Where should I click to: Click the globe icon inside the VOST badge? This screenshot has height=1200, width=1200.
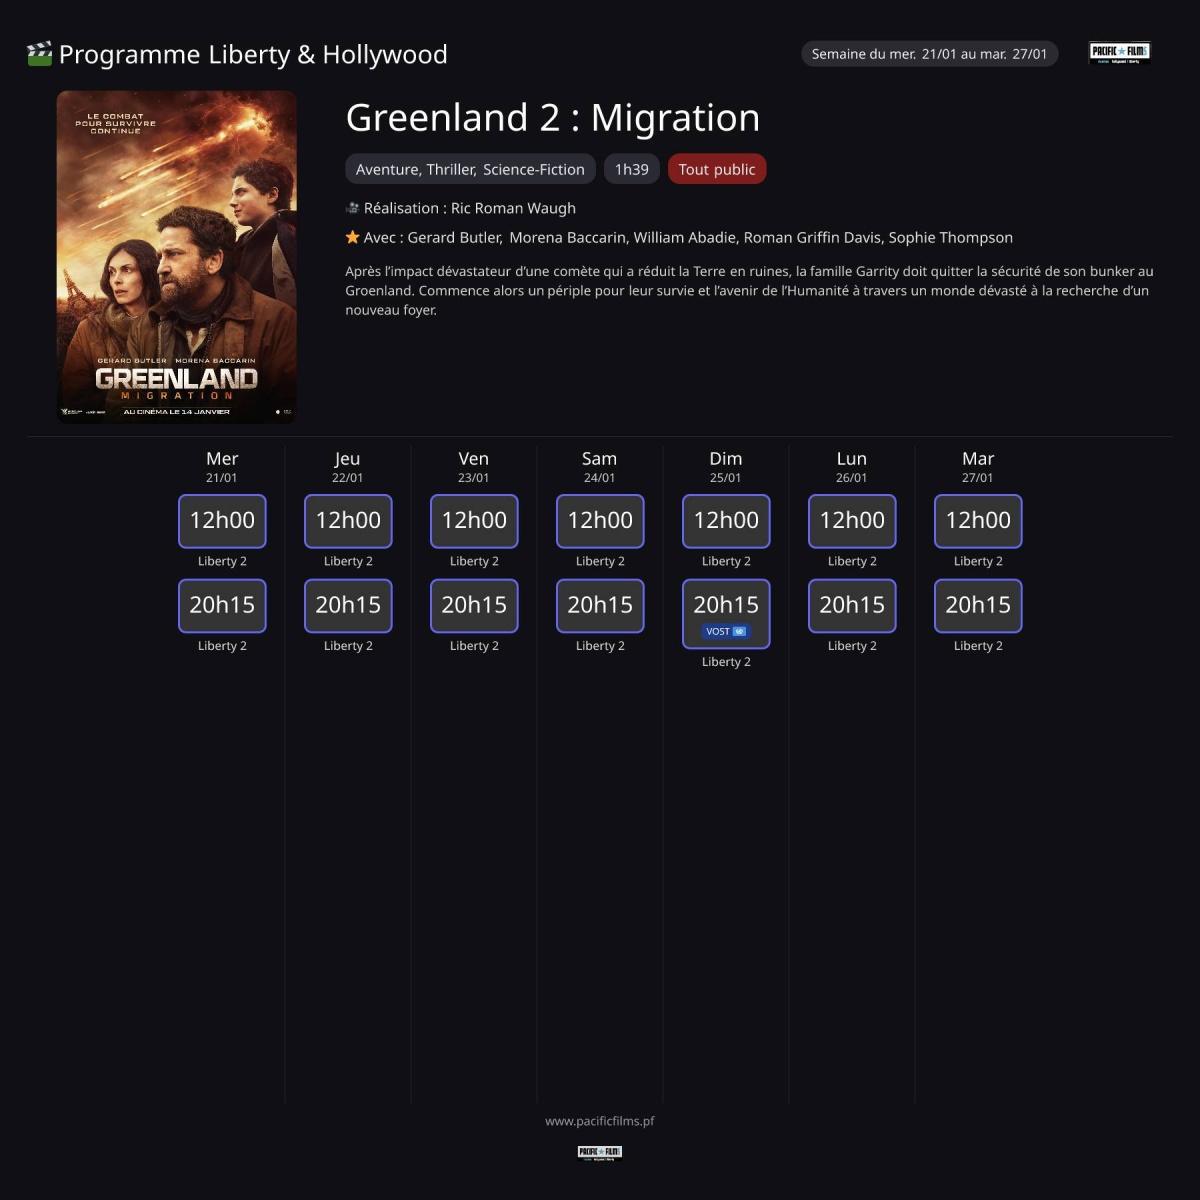739,630
